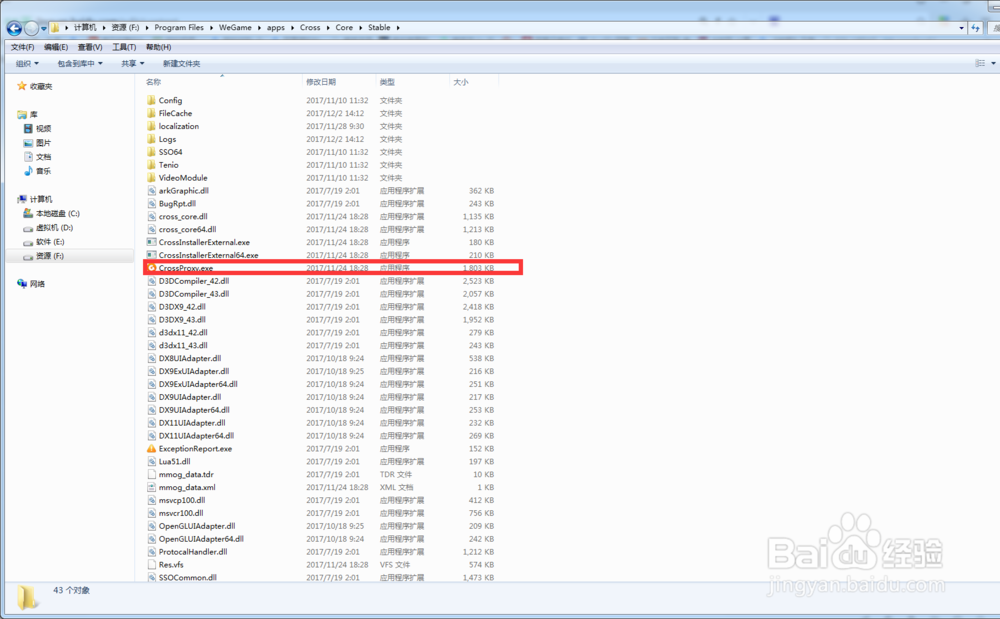The width and height of the screenshot is (1000, 619).
Task: Sort by 类型 column header
Action: click(387, 82)
